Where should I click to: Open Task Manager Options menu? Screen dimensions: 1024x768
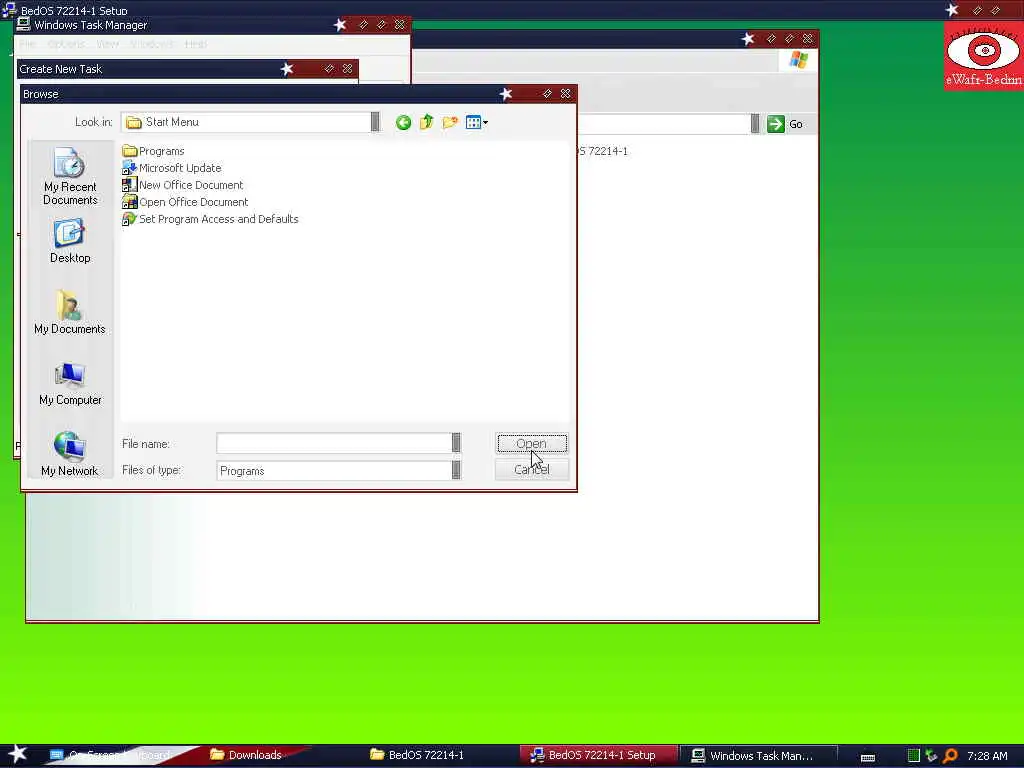point(66,44)
